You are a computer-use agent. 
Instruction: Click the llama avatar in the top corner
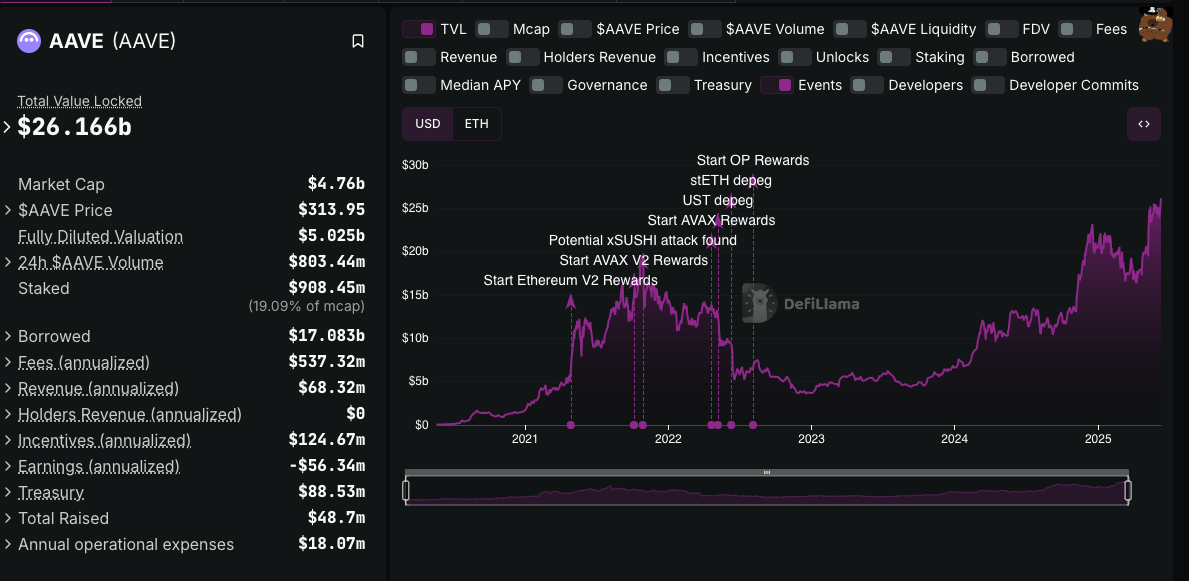[1156, 25]
